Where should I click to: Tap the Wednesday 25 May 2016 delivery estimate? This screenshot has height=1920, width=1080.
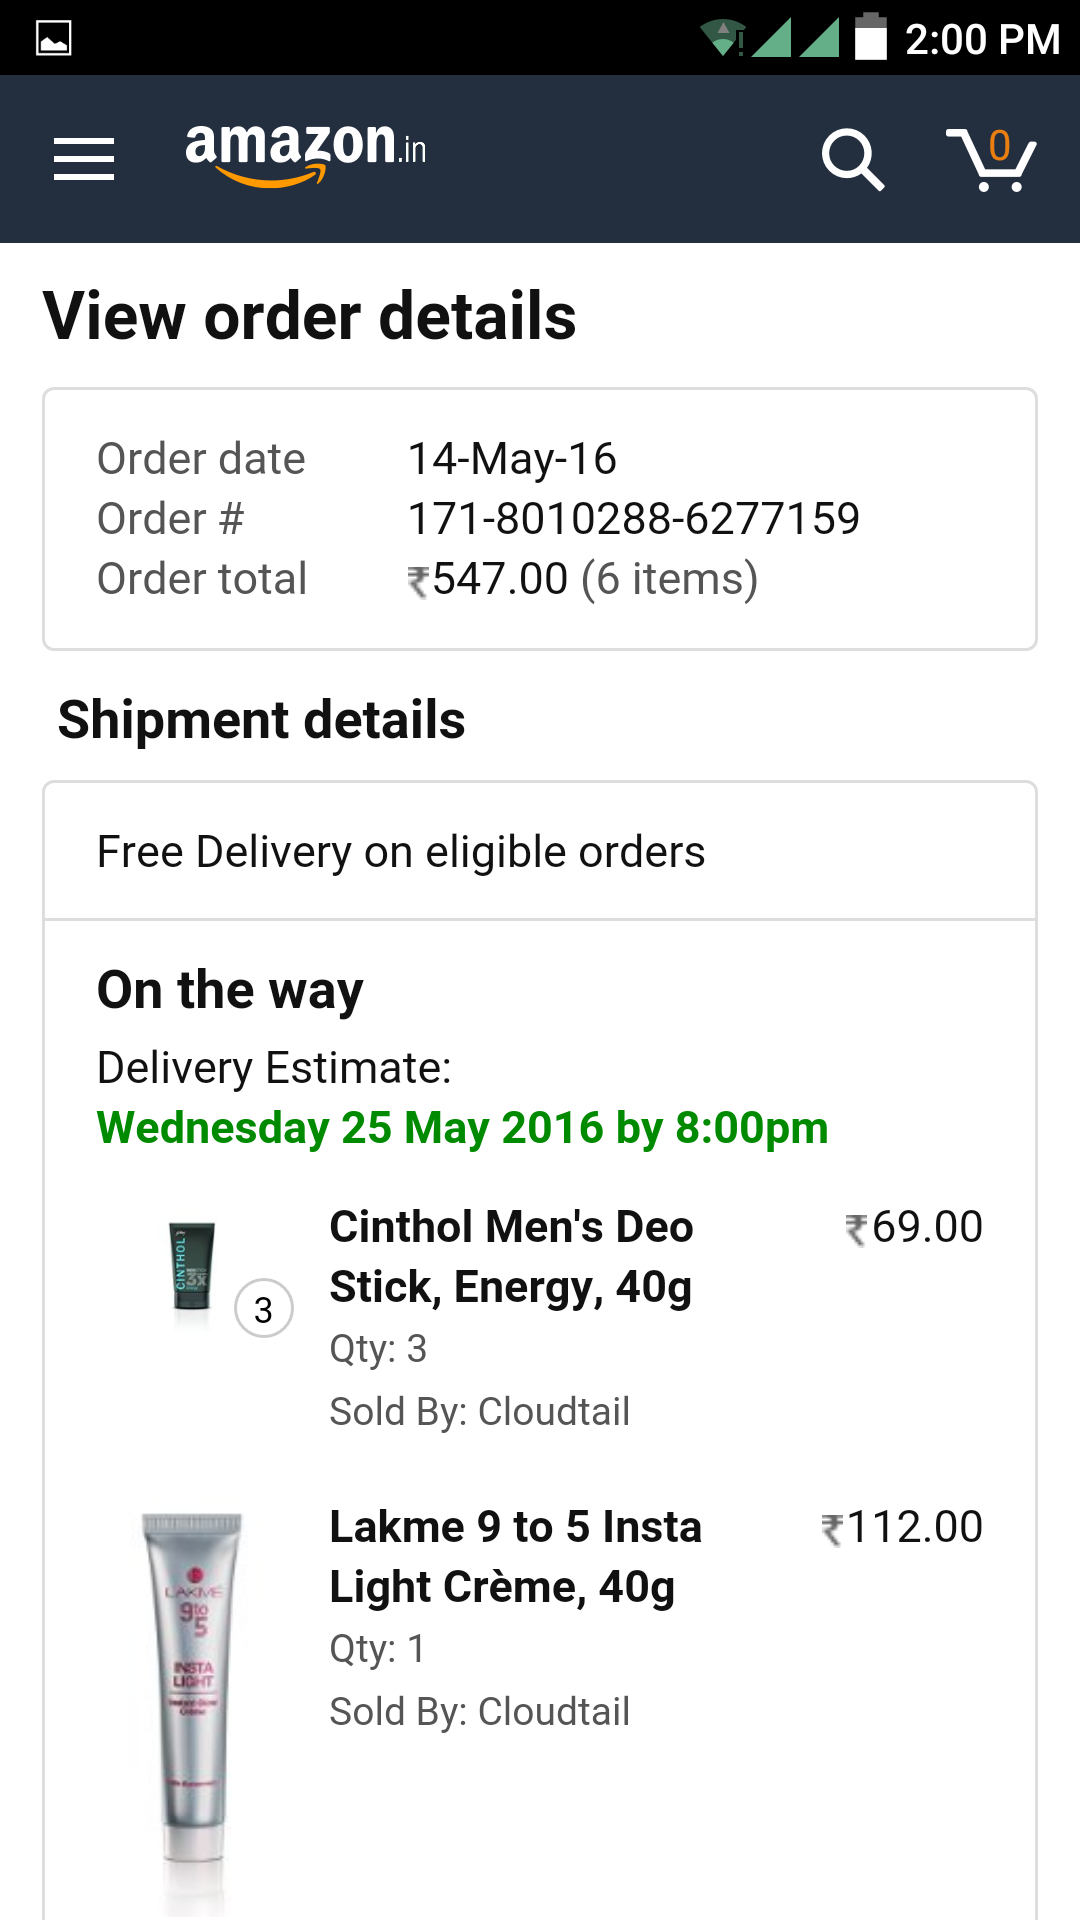463,1128
